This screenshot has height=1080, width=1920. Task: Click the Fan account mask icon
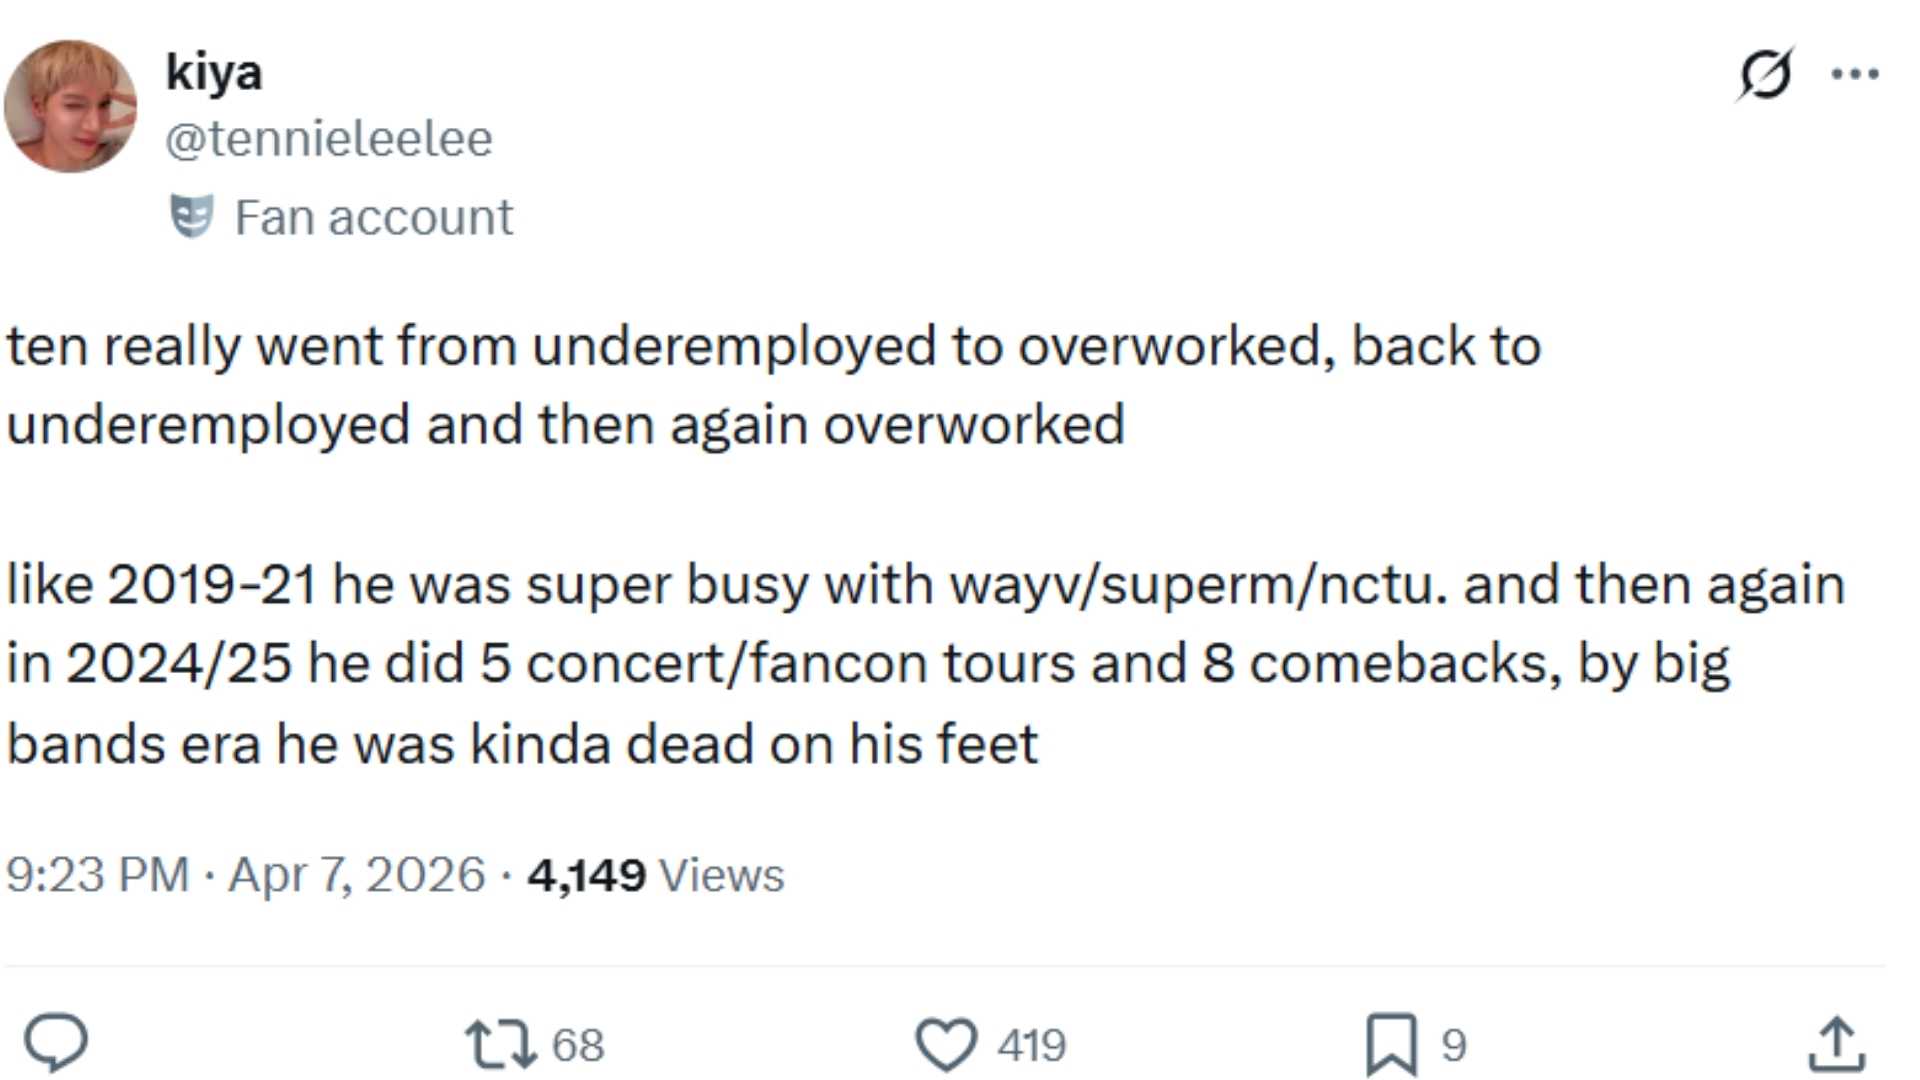191,216
